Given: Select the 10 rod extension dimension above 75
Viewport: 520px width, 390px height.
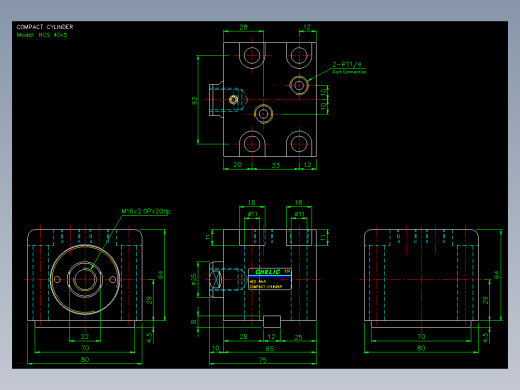Looking at the screenshot, I should pyautogui.click(x=216, y=348).
